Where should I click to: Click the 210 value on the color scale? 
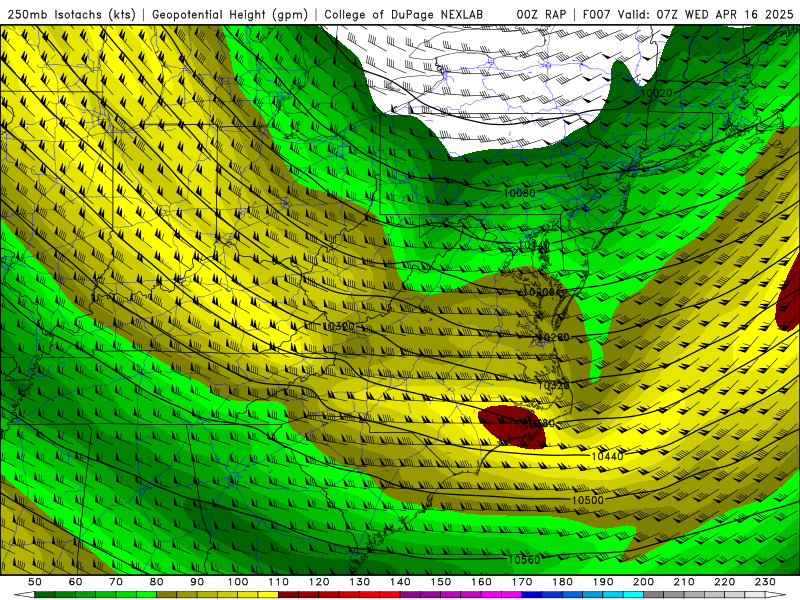(x=685, y=582)
